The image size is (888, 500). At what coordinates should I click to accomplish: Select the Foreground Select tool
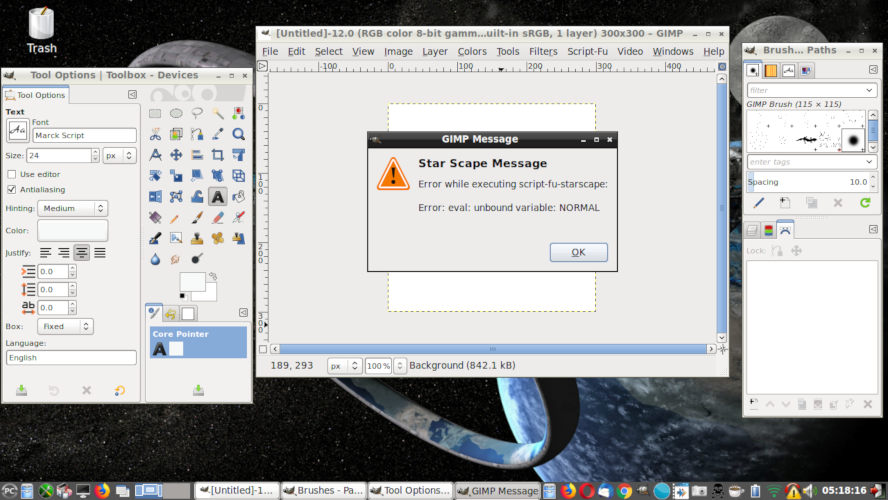pyautogui.click(x=176, y=134)
